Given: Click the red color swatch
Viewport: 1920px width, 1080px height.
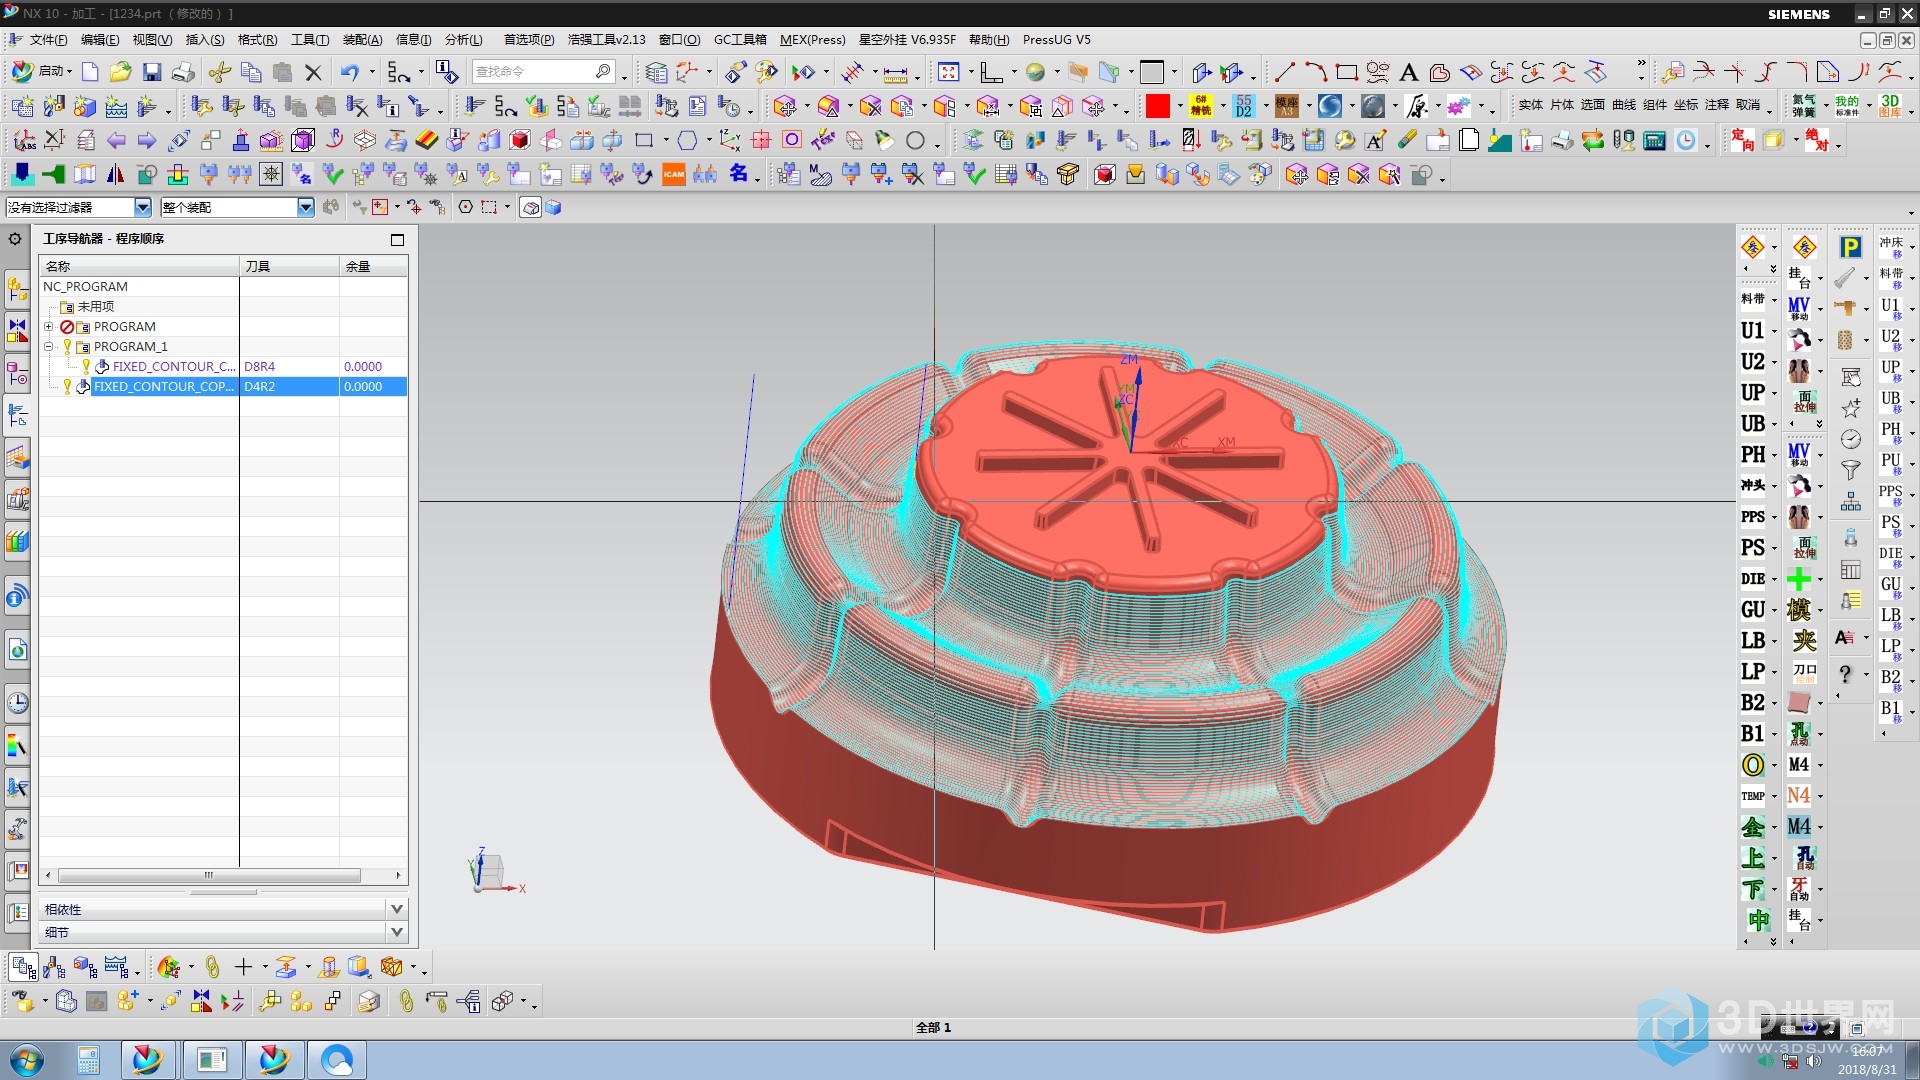Looking at the screenshot, I should point(1158,106).
